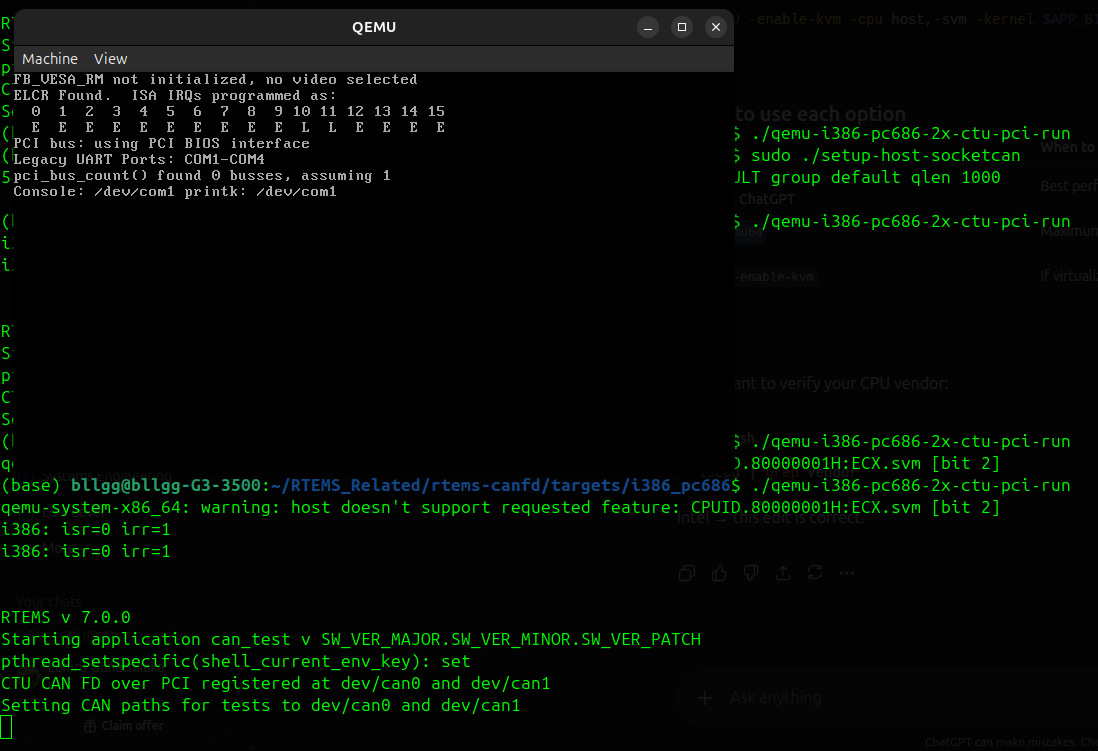Click the thumbs up icon
The width and height of the screenshot is (1098, 751).
719,573
